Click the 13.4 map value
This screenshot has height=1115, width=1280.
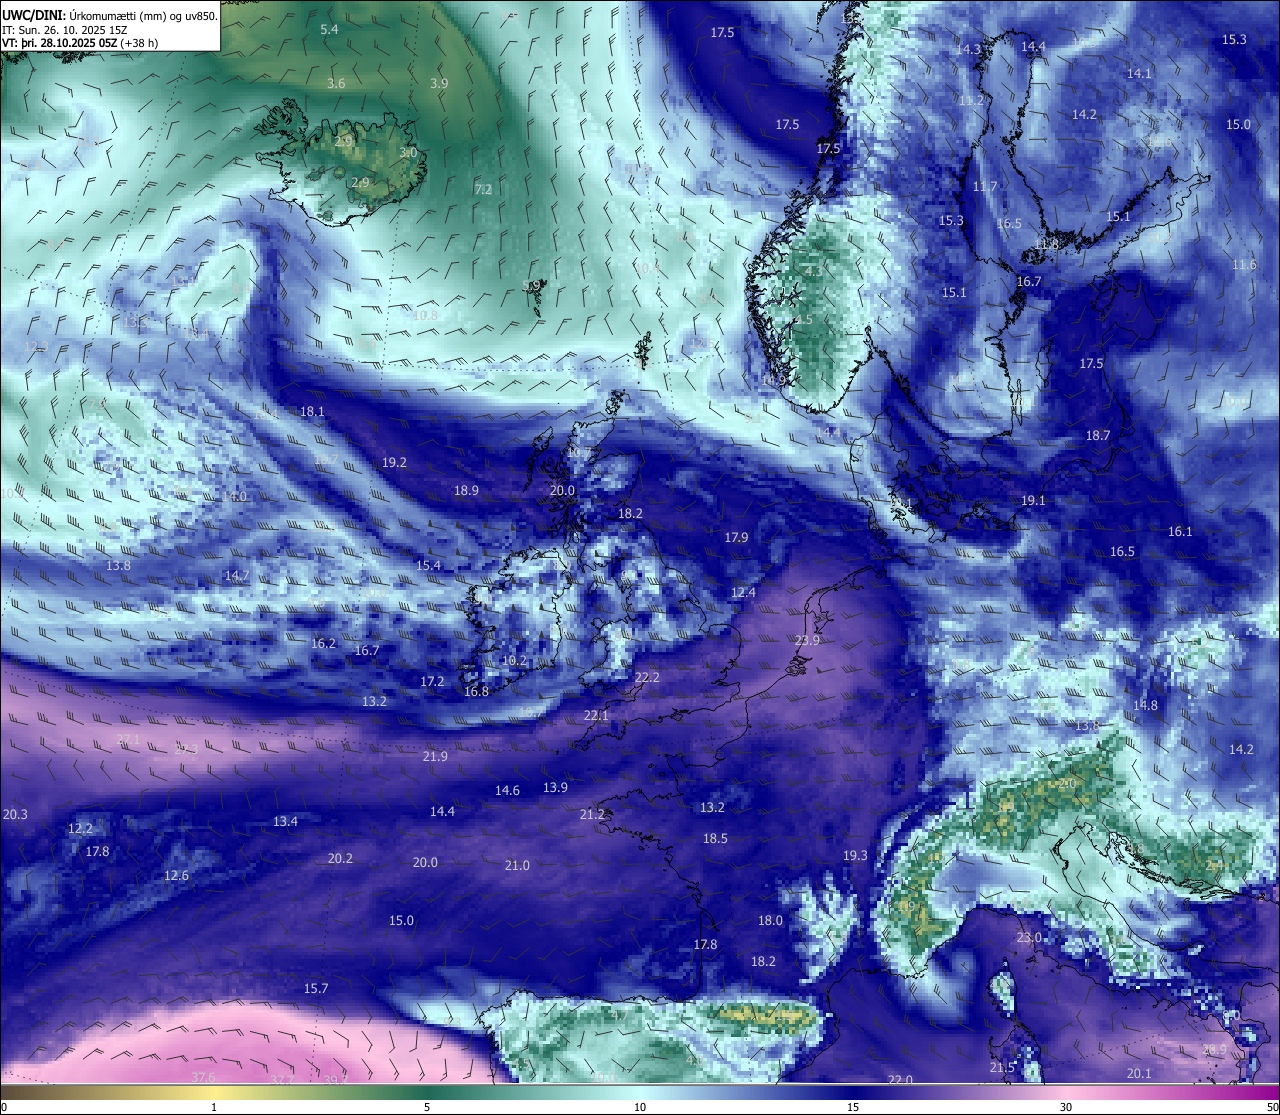285,822
